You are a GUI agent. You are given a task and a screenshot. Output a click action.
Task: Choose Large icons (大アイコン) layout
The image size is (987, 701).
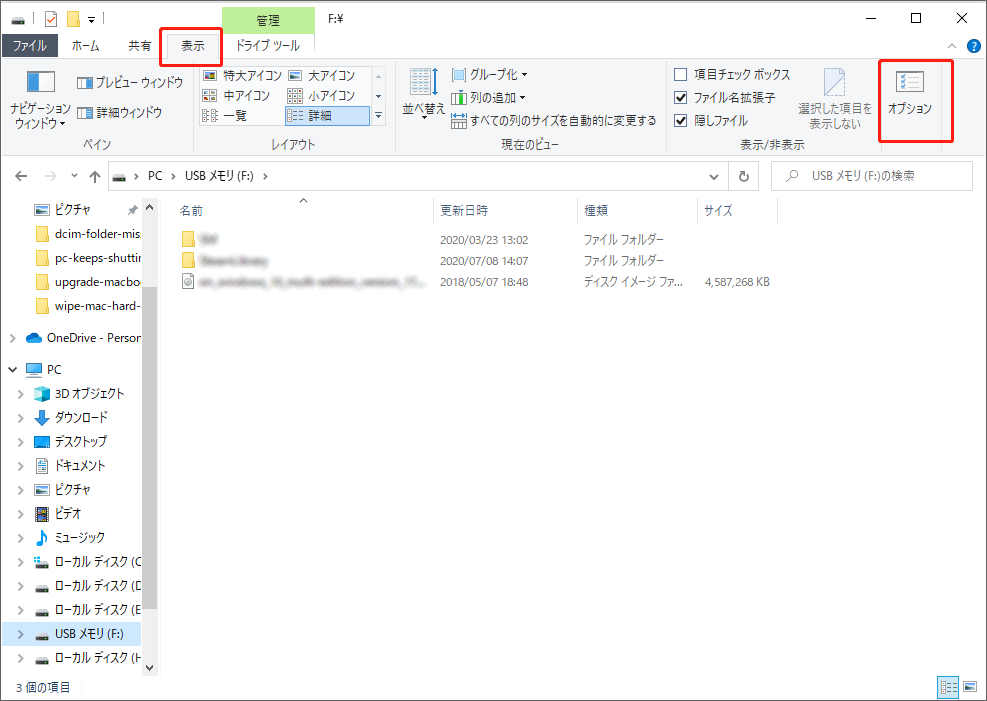pos(322,76)
